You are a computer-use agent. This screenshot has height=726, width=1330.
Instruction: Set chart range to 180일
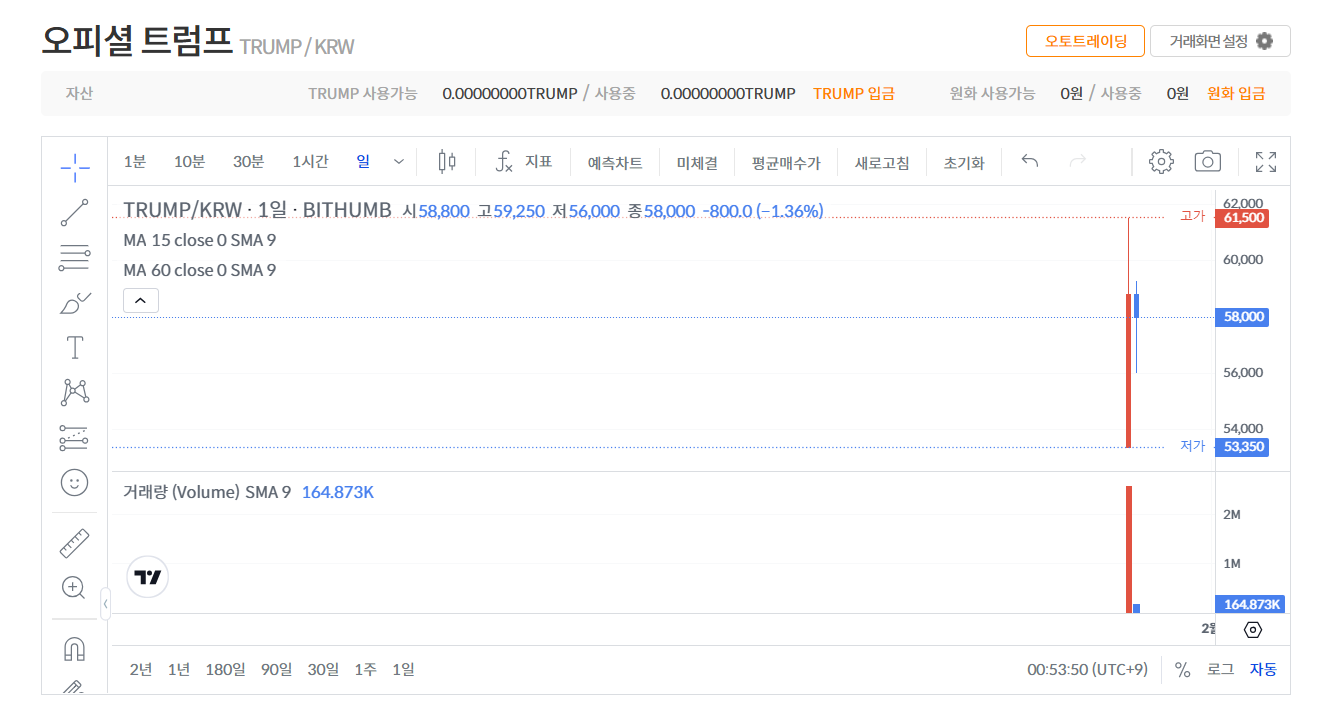tap(225, 669)
